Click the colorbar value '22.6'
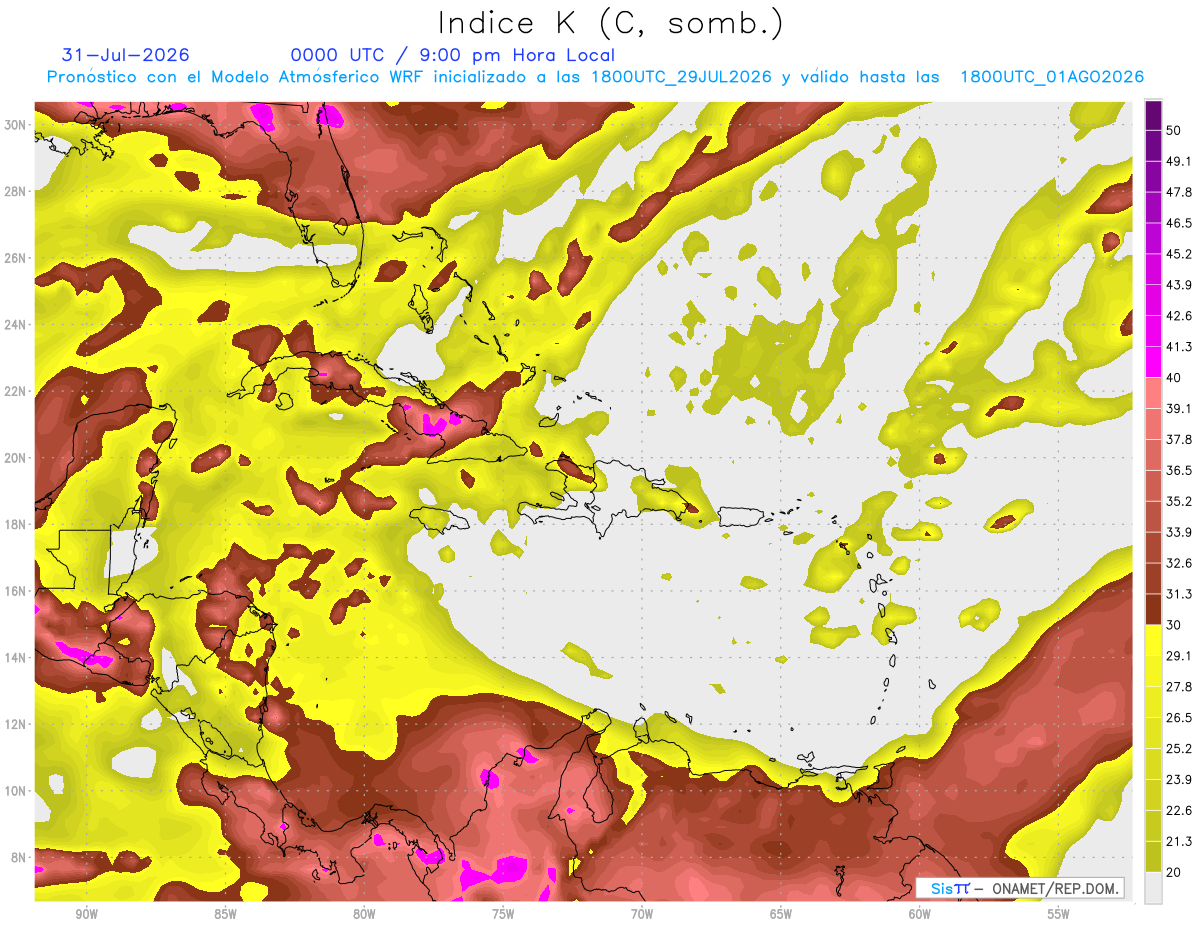Viewport: 1200px width, 927px height. click(x=1180, y=810)
